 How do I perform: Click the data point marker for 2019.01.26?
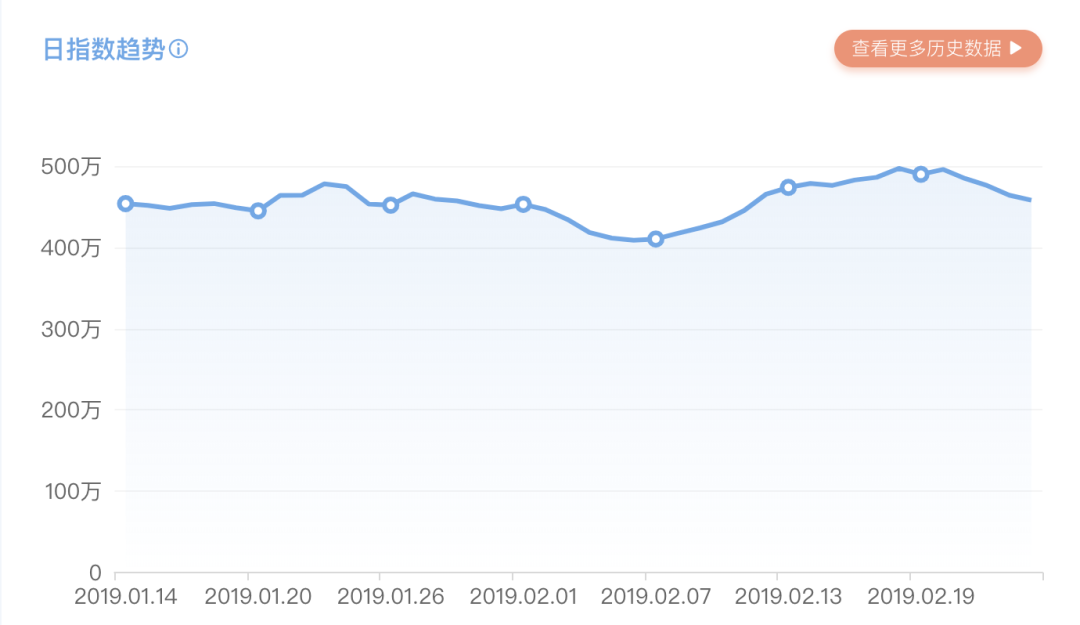pyautogui.click(x=391, y=205)
